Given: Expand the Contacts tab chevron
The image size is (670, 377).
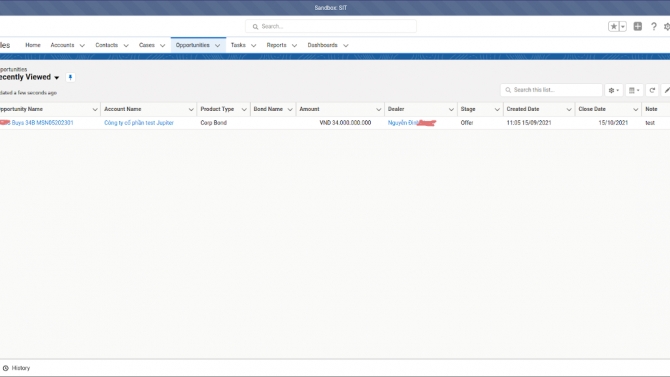Looking at the screenshot, I should (126, 45).
